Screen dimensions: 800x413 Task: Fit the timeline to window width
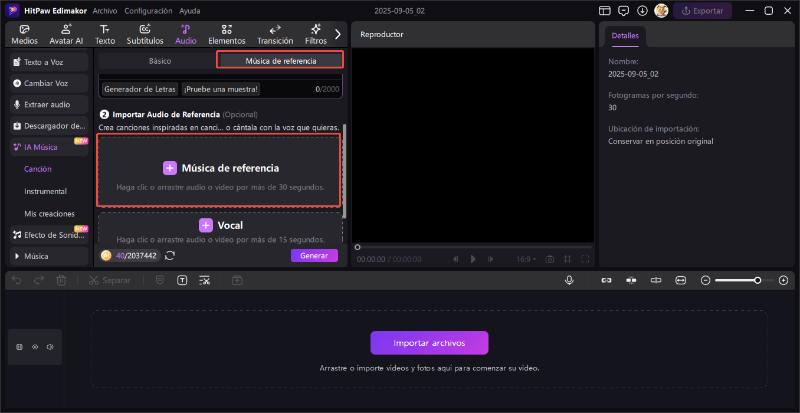[681, 280]
